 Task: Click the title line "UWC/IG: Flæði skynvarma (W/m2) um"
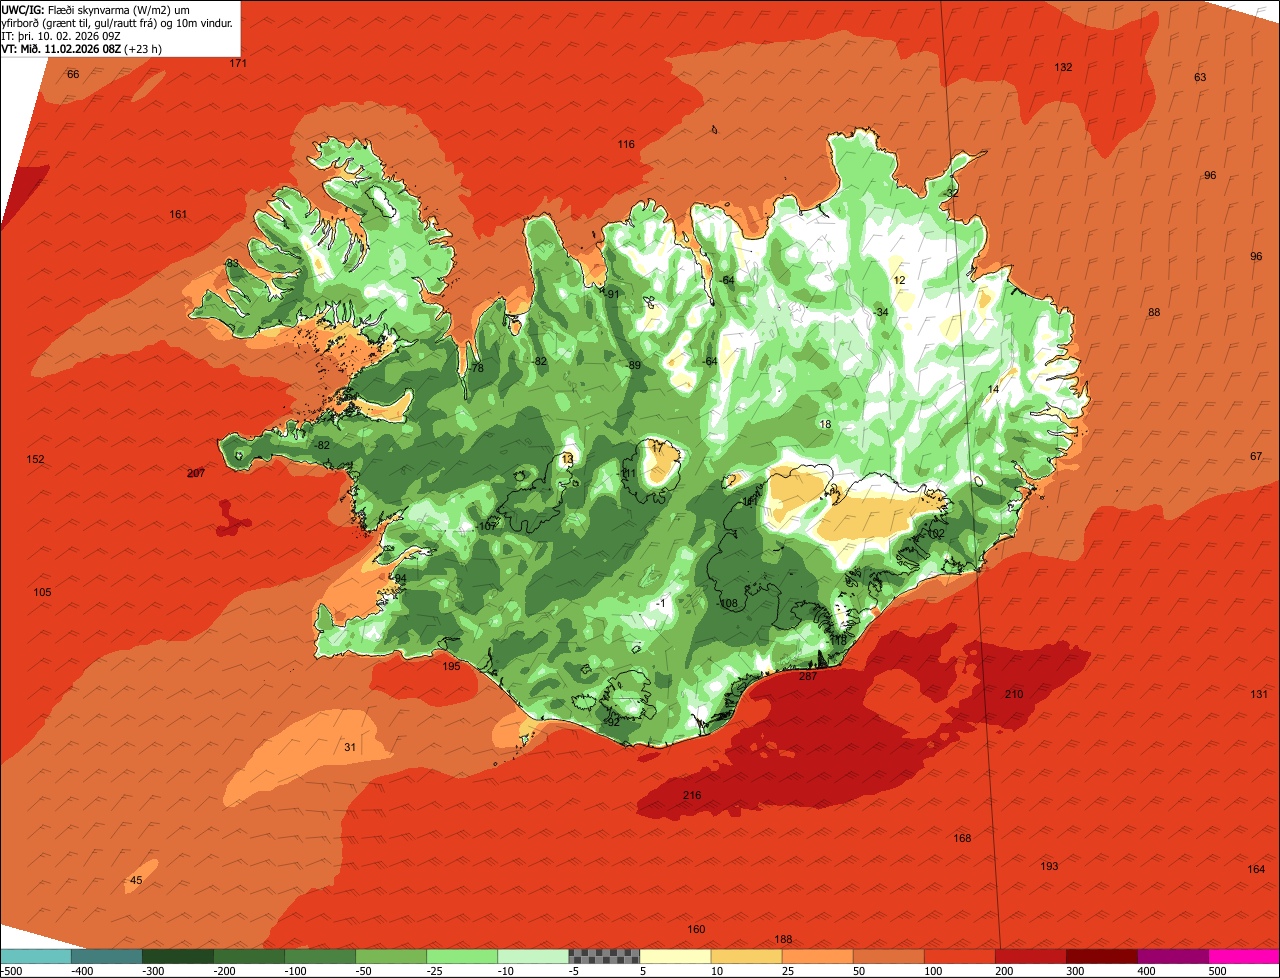pos(95,9)
